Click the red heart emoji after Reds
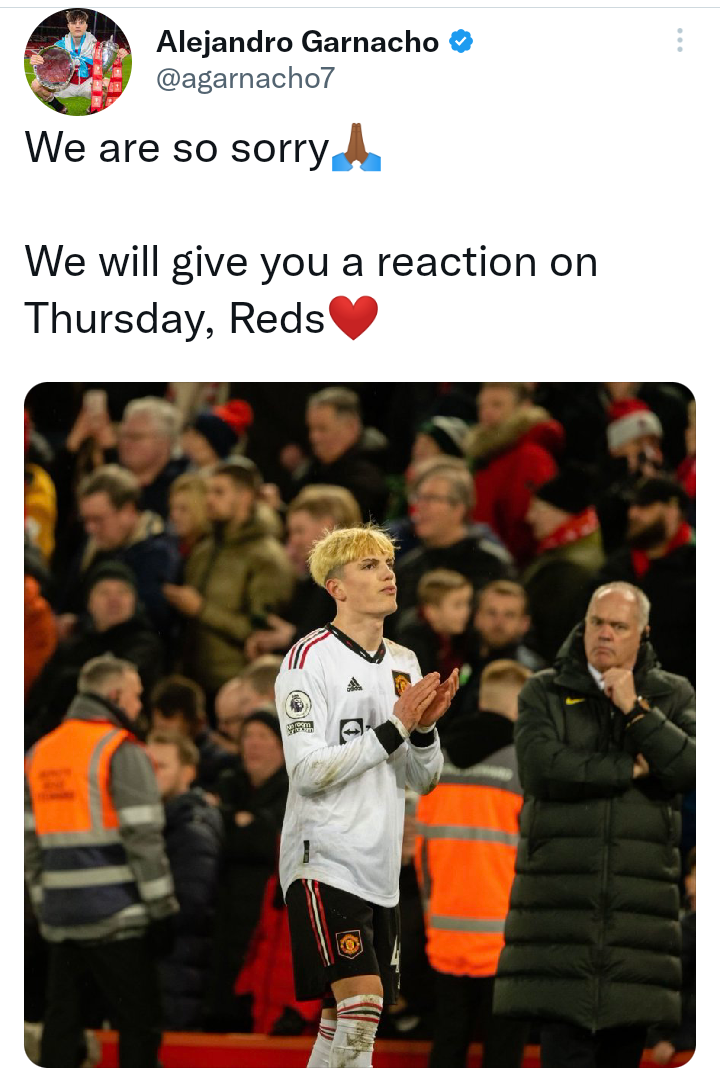The width and height of the screenshot is (720, 1083). coord(354,318)
